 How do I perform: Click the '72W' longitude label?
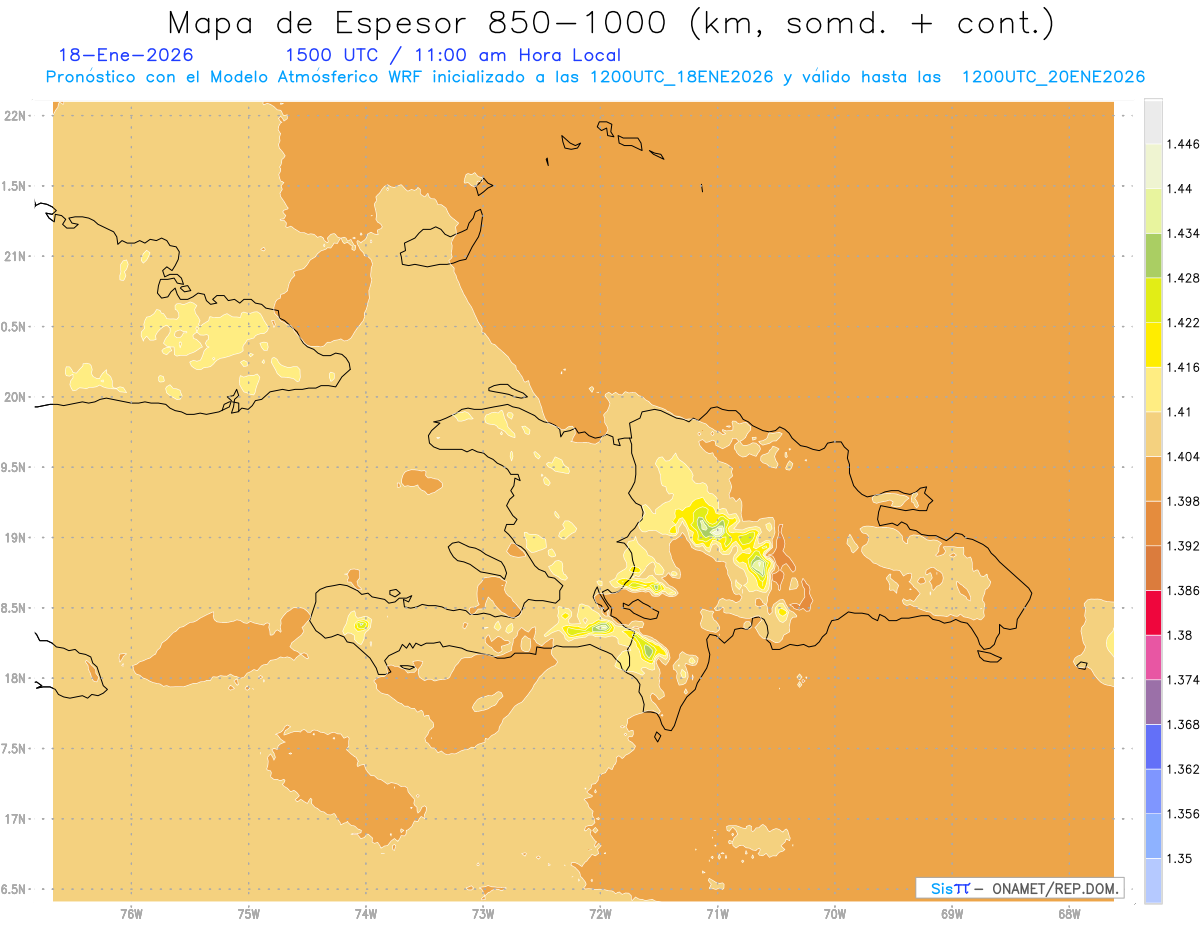pos(600,913)
